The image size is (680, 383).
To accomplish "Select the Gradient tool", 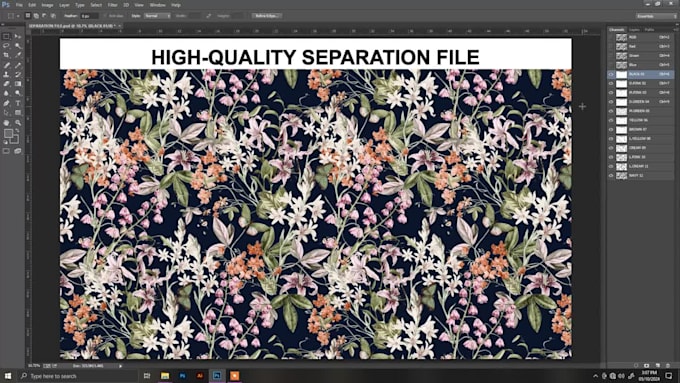I will (x=18, y=84).
